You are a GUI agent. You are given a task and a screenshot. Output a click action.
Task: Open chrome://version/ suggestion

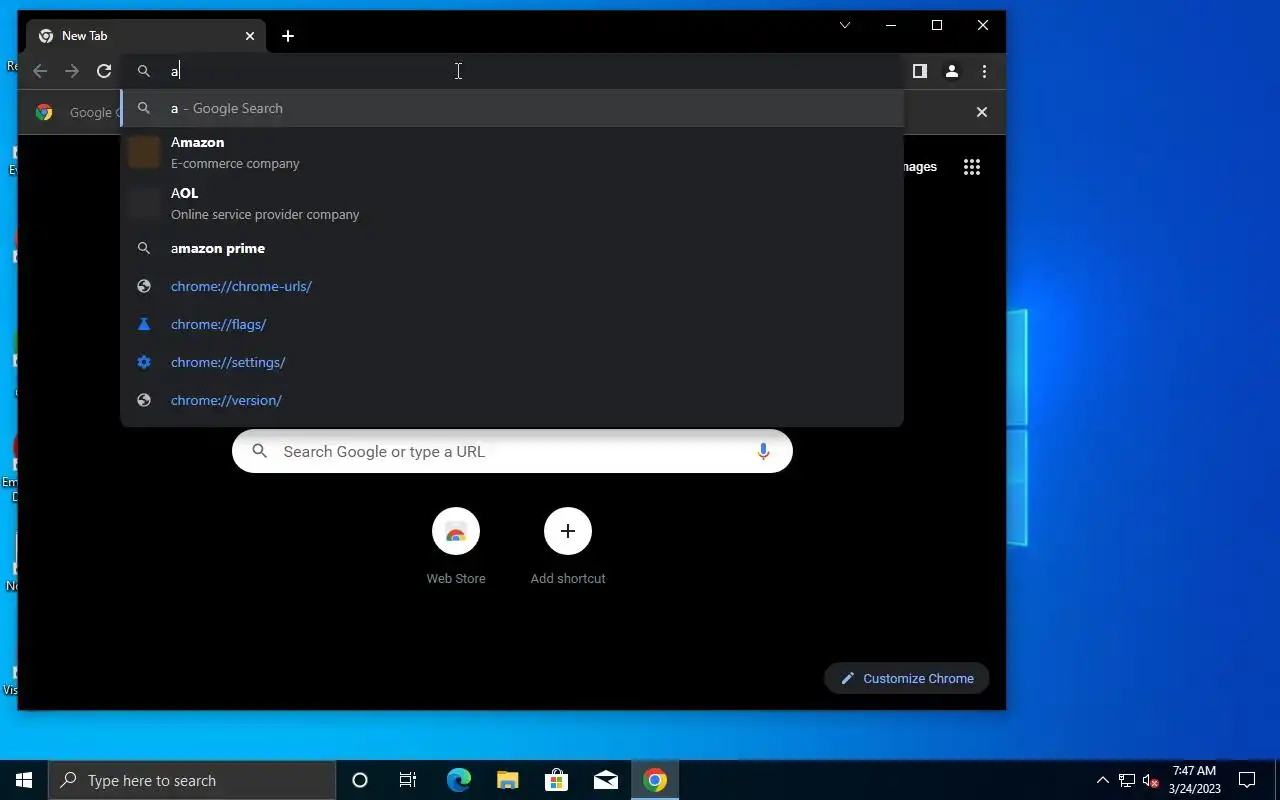(512, 400)
